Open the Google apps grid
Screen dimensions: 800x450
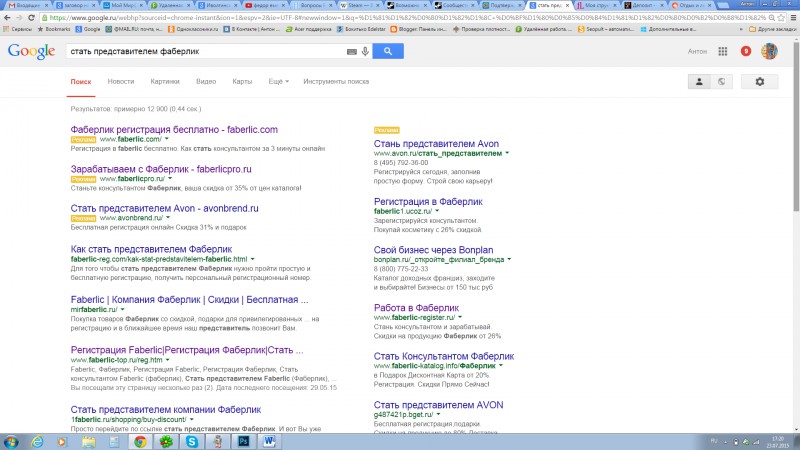pyautogui.click(x=722, y=51)
